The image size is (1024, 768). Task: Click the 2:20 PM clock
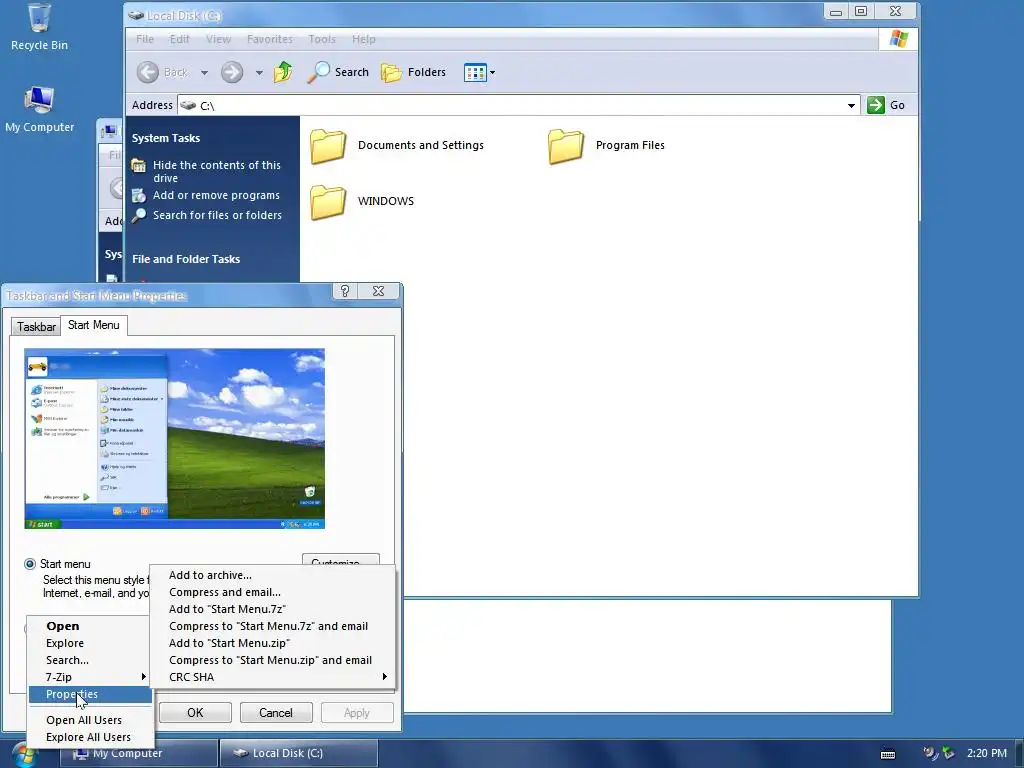(x=987, y=753)
